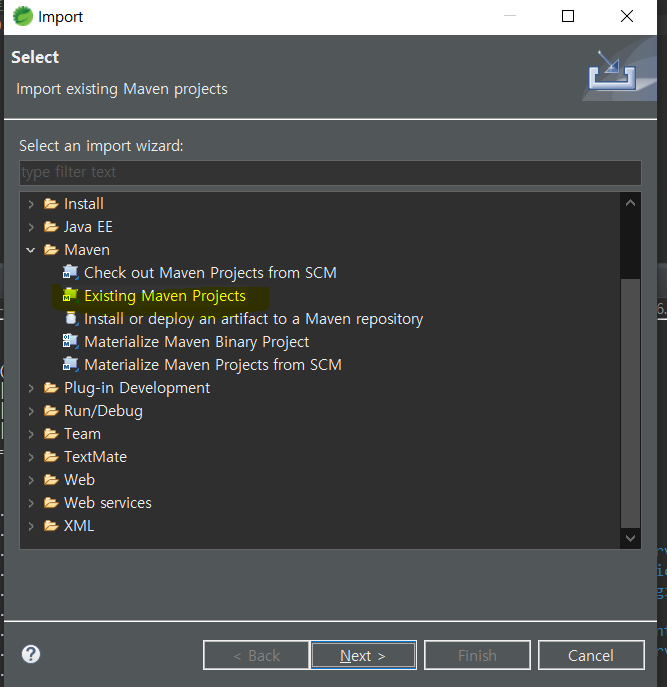
Task: Click the Install or deploy artifact jar icon
Action: coord(71,319)
